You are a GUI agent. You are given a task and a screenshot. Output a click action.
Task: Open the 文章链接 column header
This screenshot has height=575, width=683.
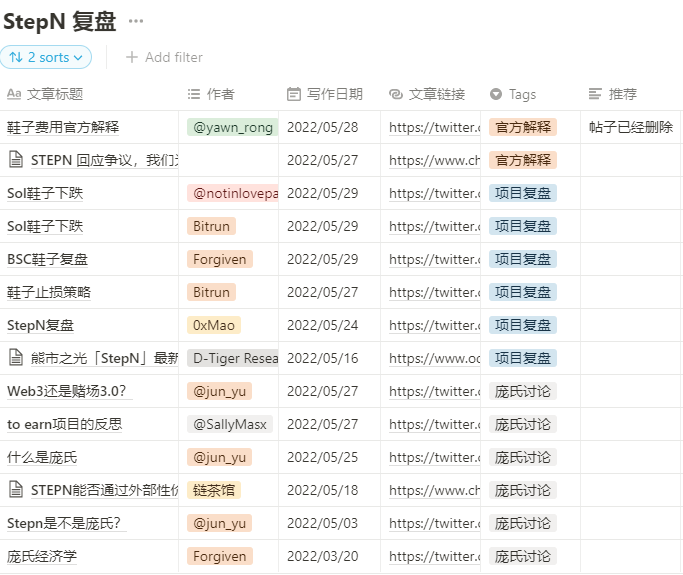point(427,94)
